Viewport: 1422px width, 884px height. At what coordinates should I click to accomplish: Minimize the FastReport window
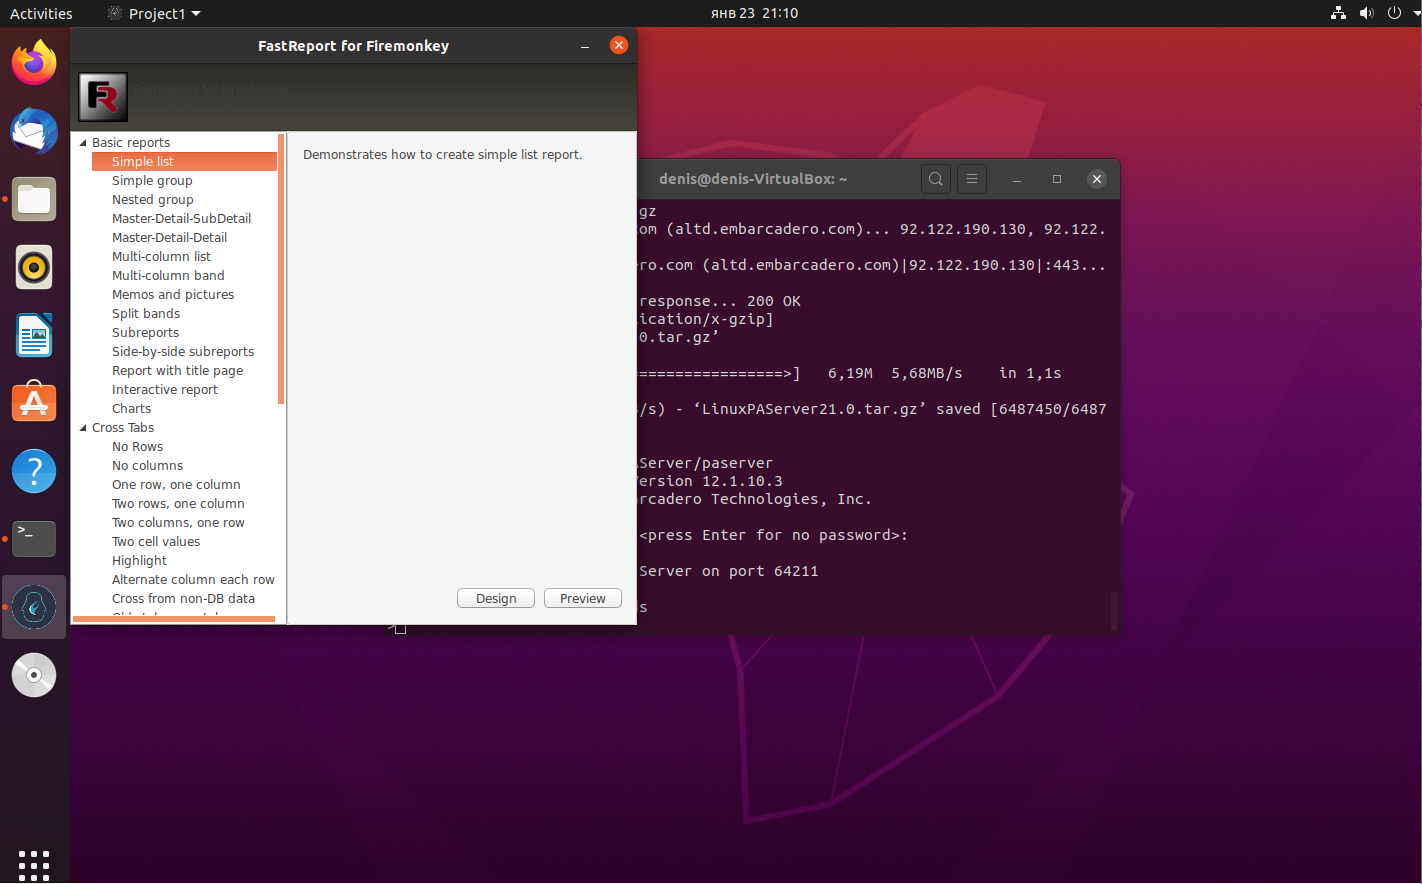[585, 46]
